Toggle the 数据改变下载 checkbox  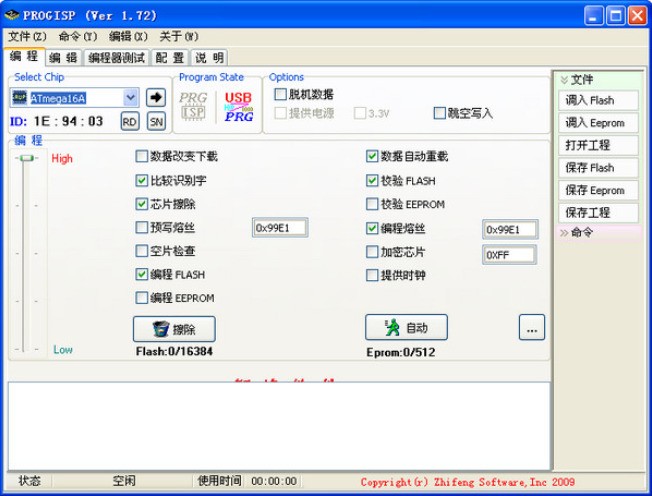tap(141, 156)
